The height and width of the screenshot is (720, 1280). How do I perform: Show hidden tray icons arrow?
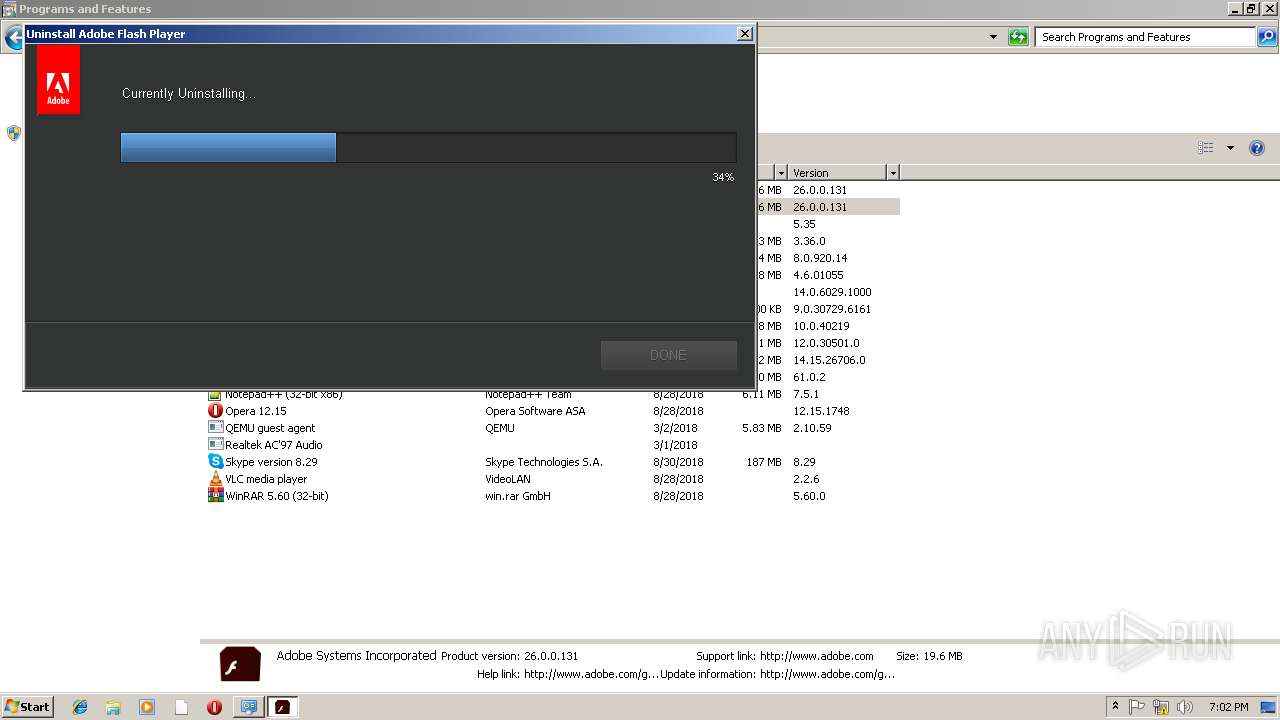click(1115, 707)
